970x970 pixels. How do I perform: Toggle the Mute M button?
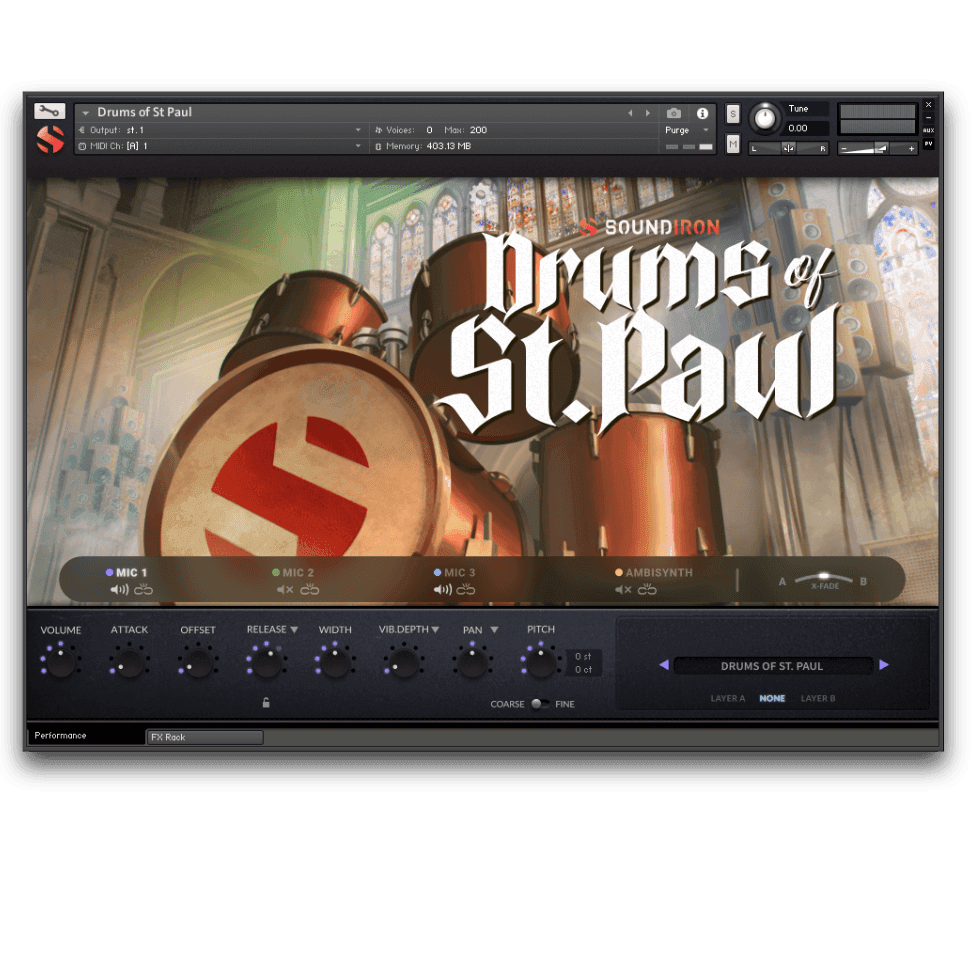point(733,145)
